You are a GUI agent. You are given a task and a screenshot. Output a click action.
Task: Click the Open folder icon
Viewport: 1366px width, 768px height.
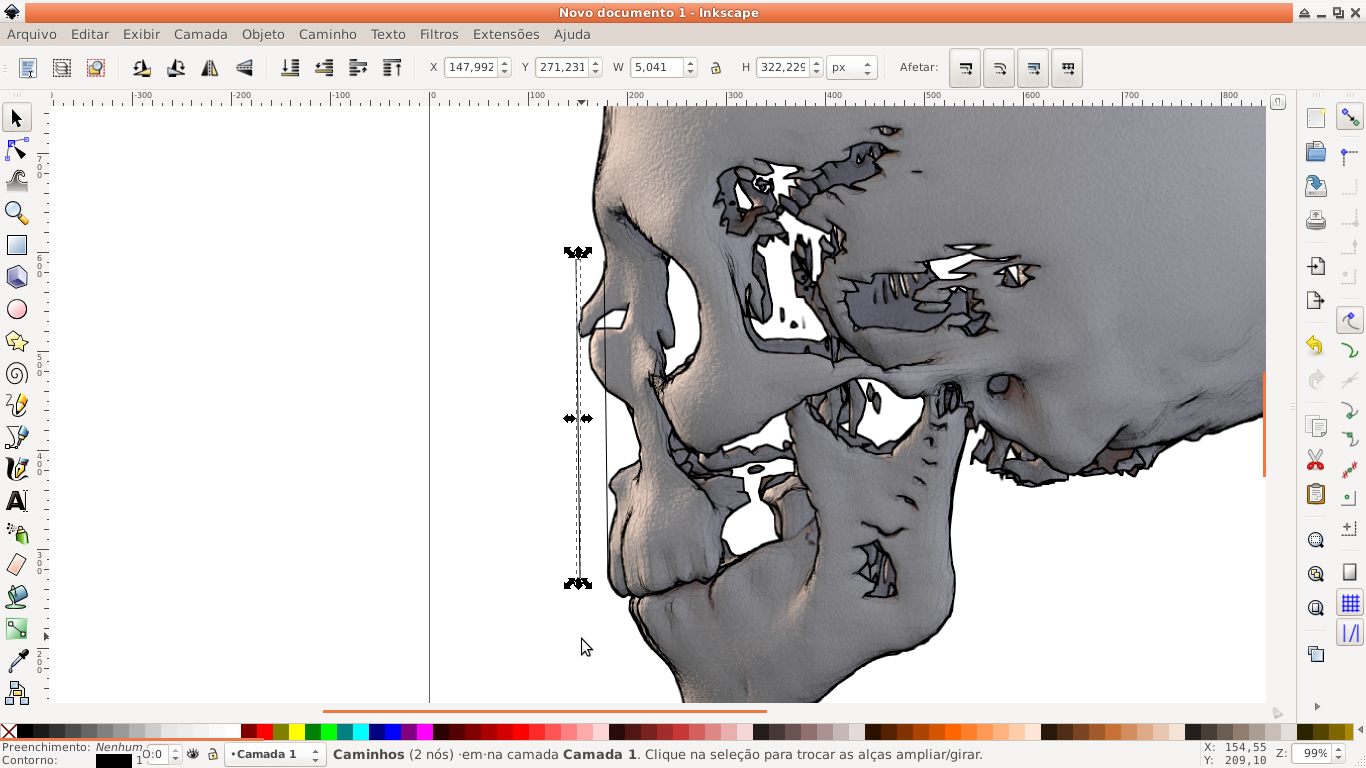point(1315,152)
